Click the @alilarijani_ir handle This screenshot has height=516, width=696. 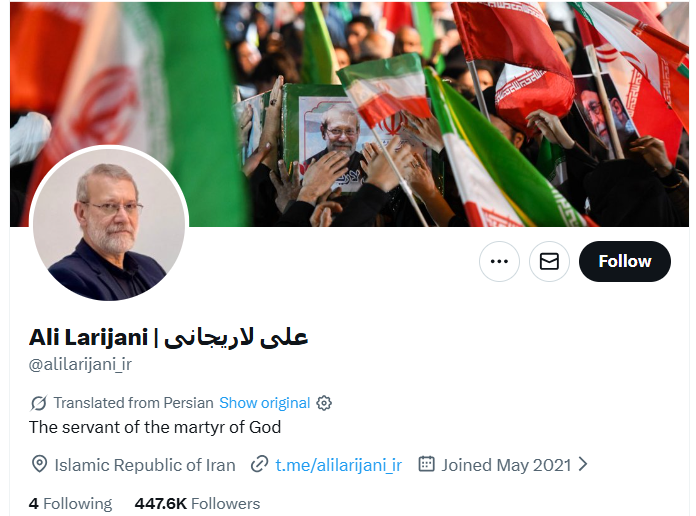[x=80, y=364]
